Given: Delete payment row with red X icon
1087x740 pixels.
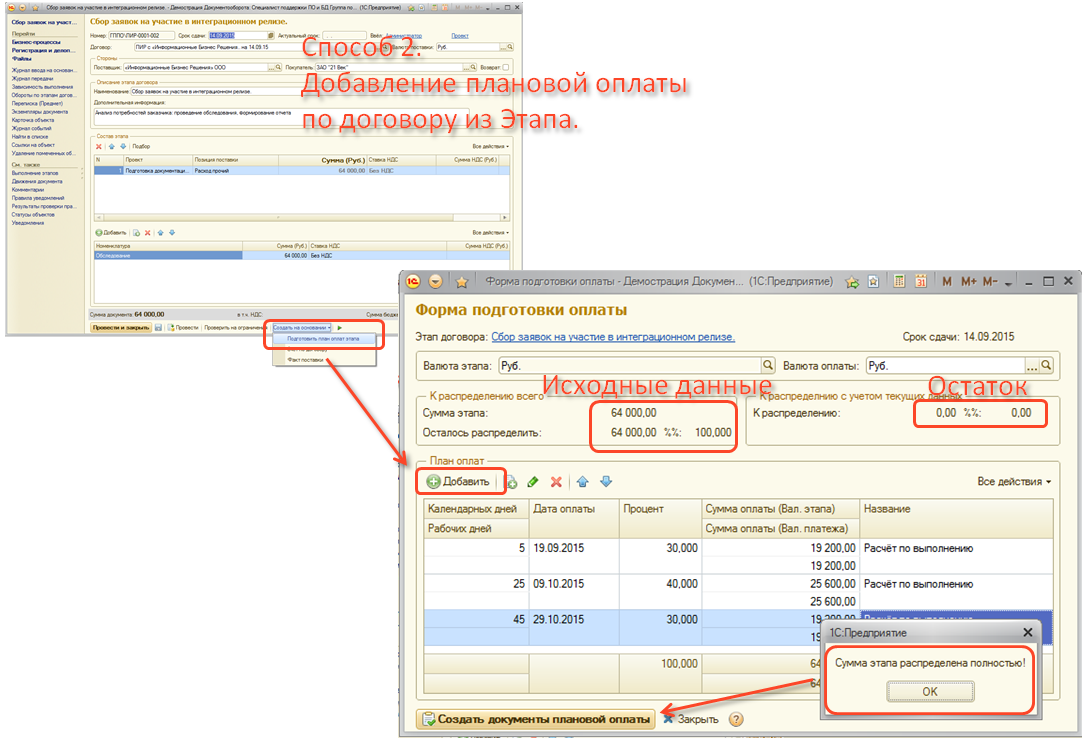Looking at the screenshot, I should point(556,482).
